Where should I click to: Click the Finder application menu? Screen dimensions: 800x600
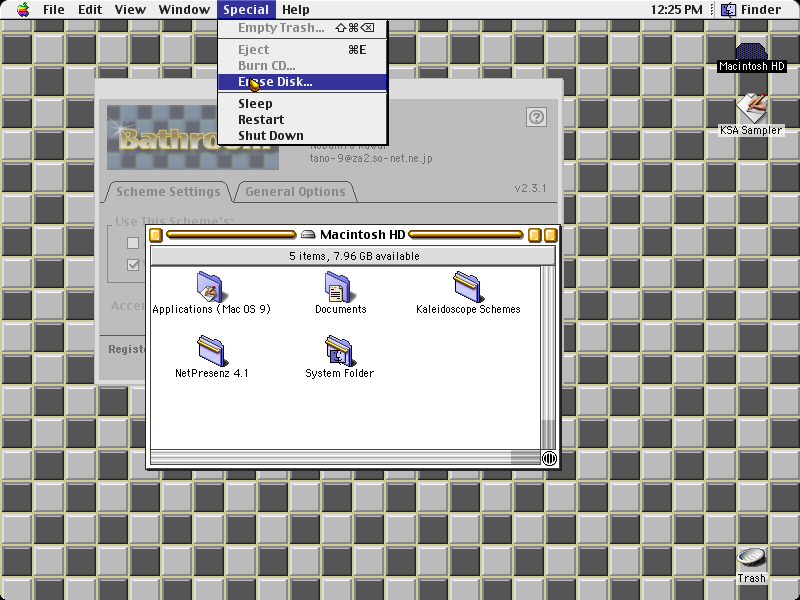click(x=751, y=9)
